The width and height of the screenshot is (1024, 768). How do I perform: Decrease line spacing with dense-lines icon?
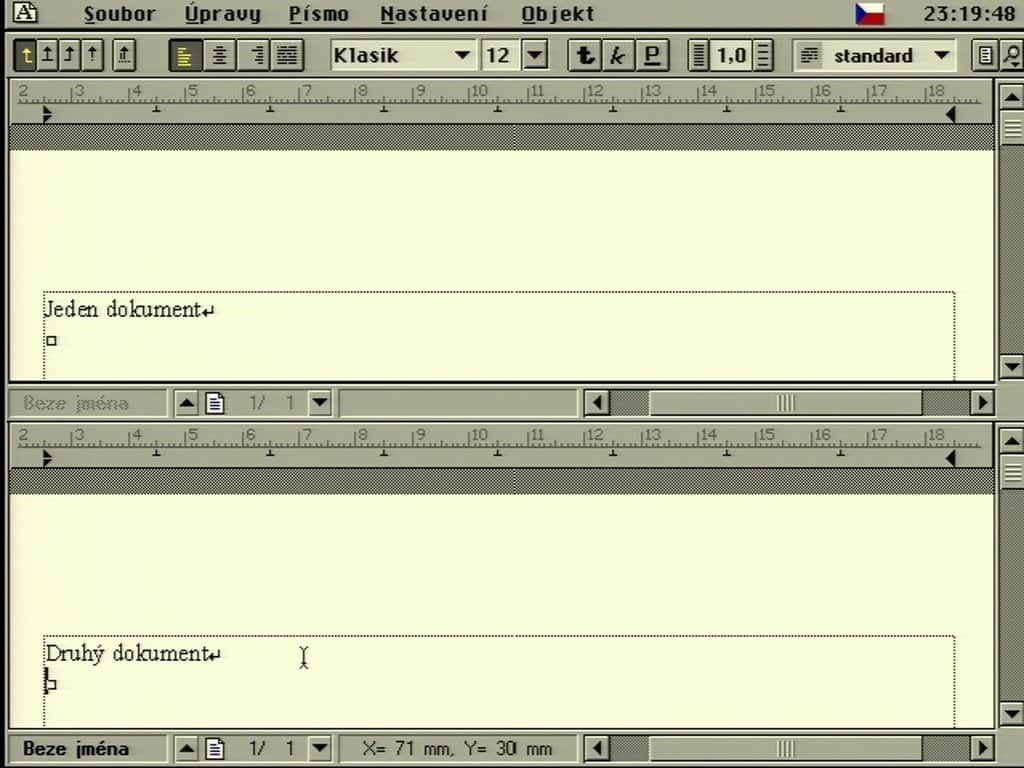click(699, 56)
